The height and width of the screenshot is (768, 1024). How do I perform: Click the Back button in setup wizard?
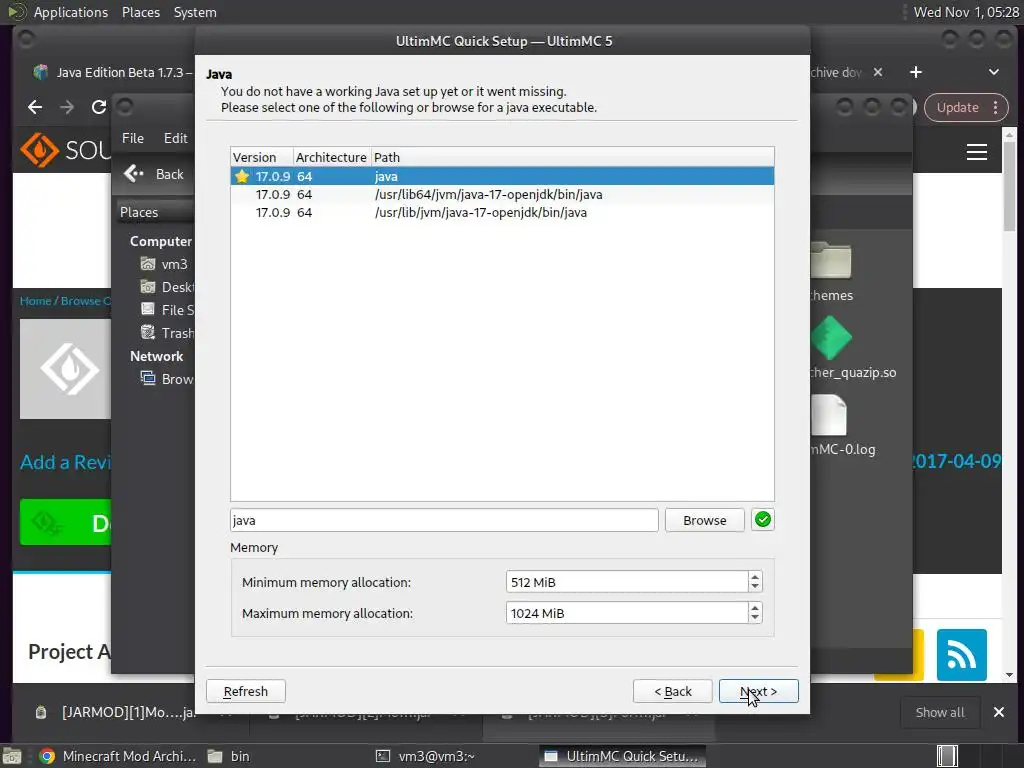point(673,691)
